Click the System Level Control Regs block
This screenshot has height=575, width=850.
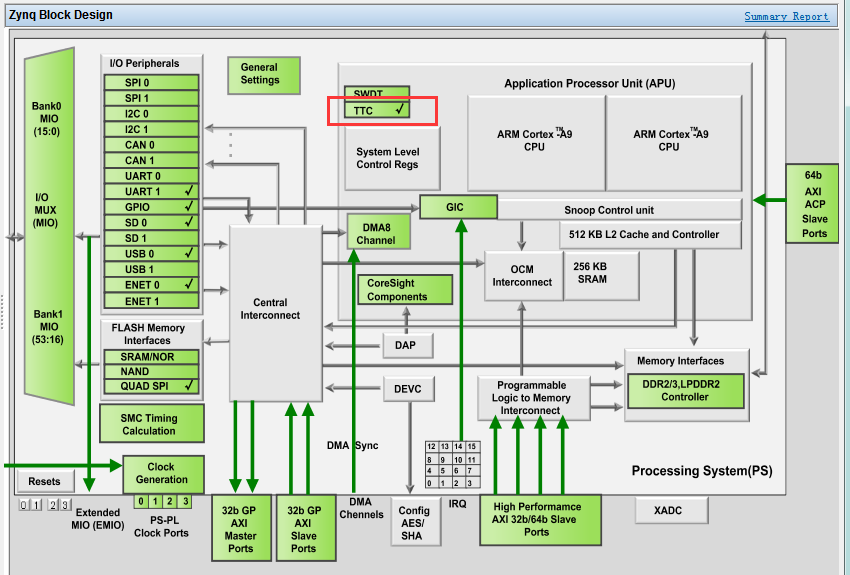(392, 158)
